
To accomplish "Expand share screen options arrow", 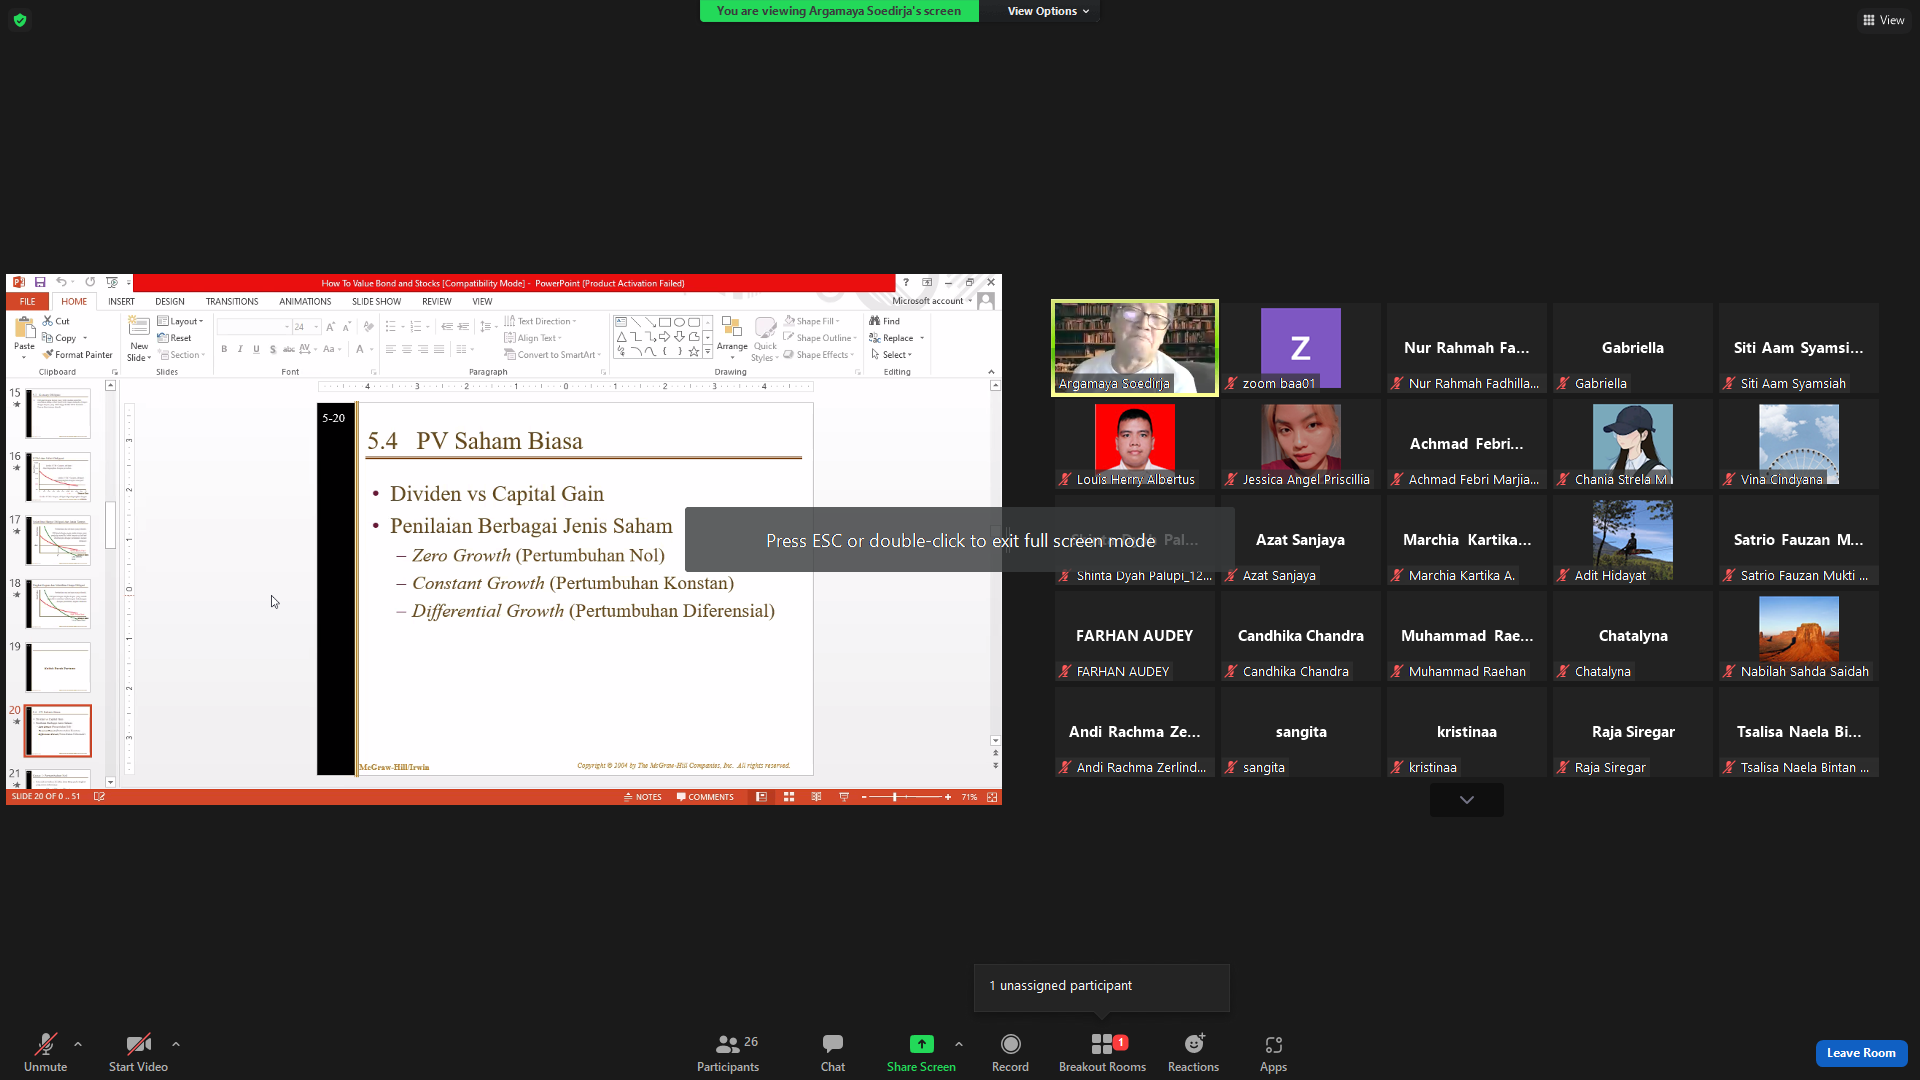I will (959, 1044).
